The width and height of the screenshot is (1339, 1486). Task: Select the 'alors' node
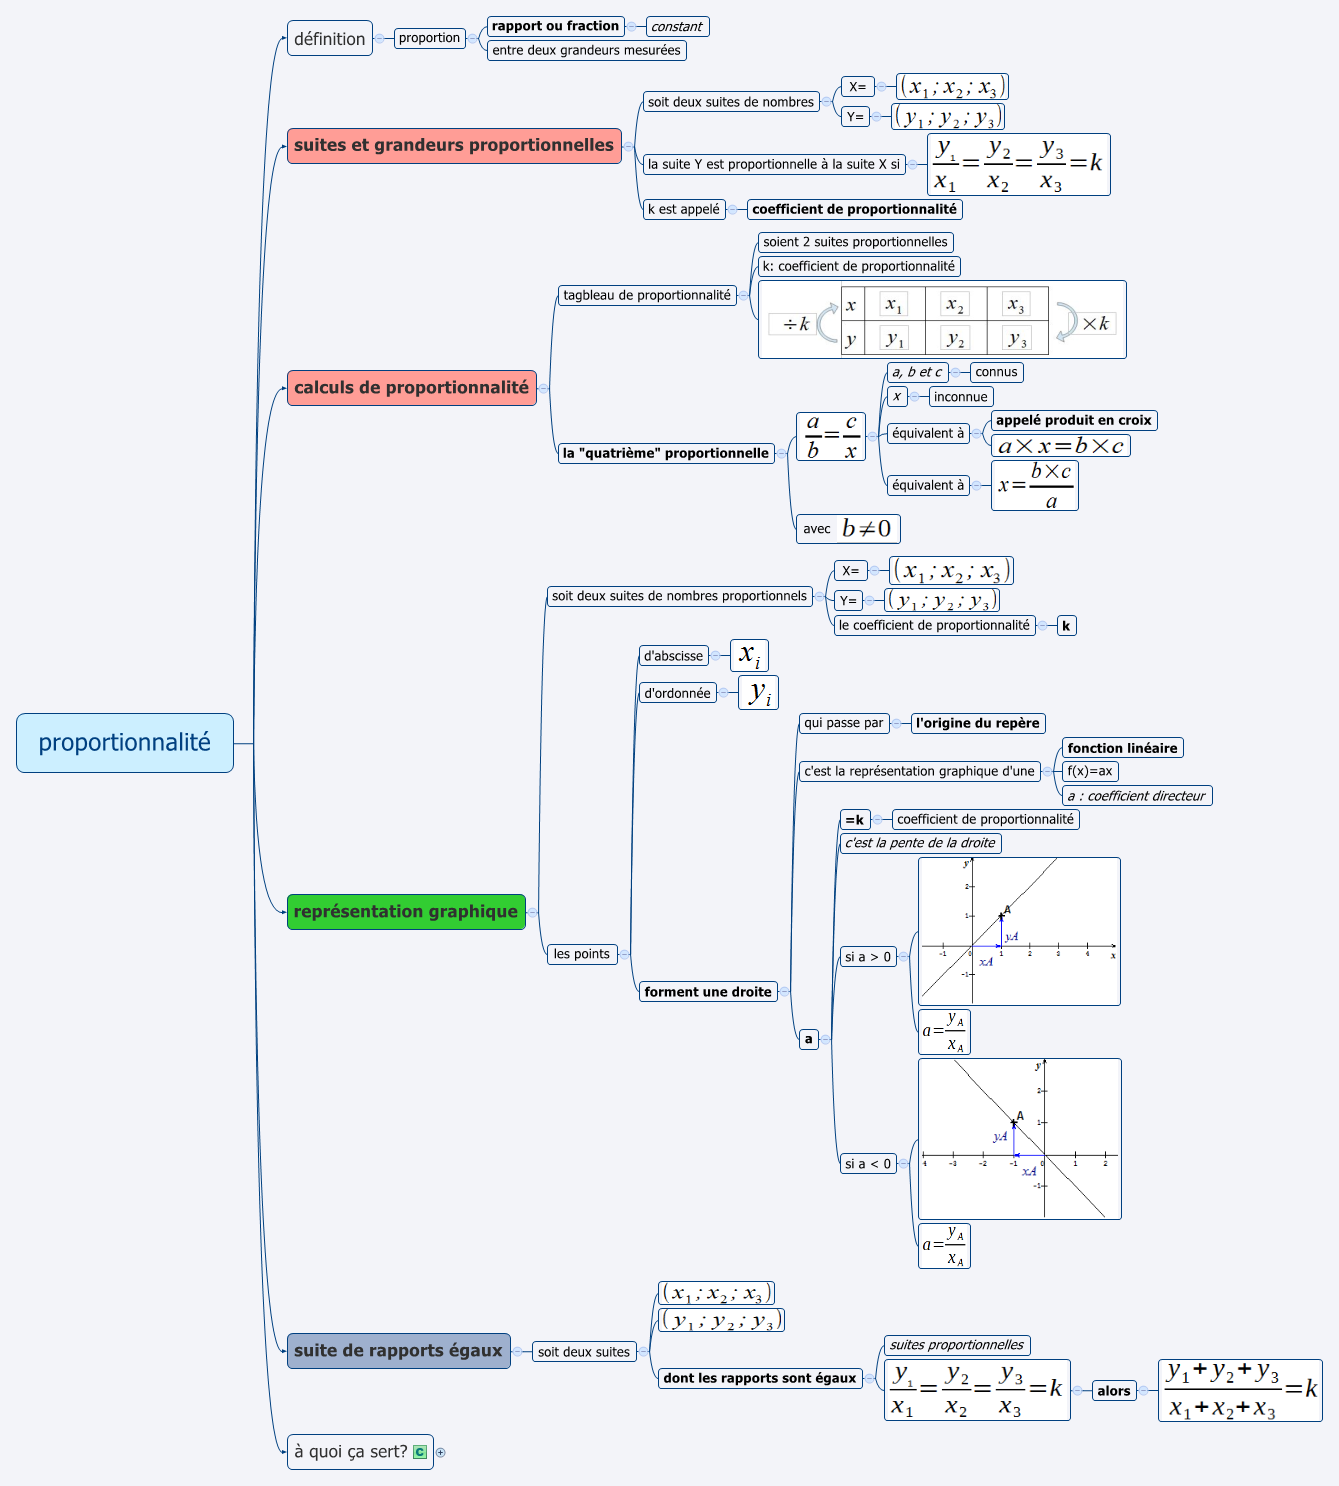[x=1113, y=1391]
